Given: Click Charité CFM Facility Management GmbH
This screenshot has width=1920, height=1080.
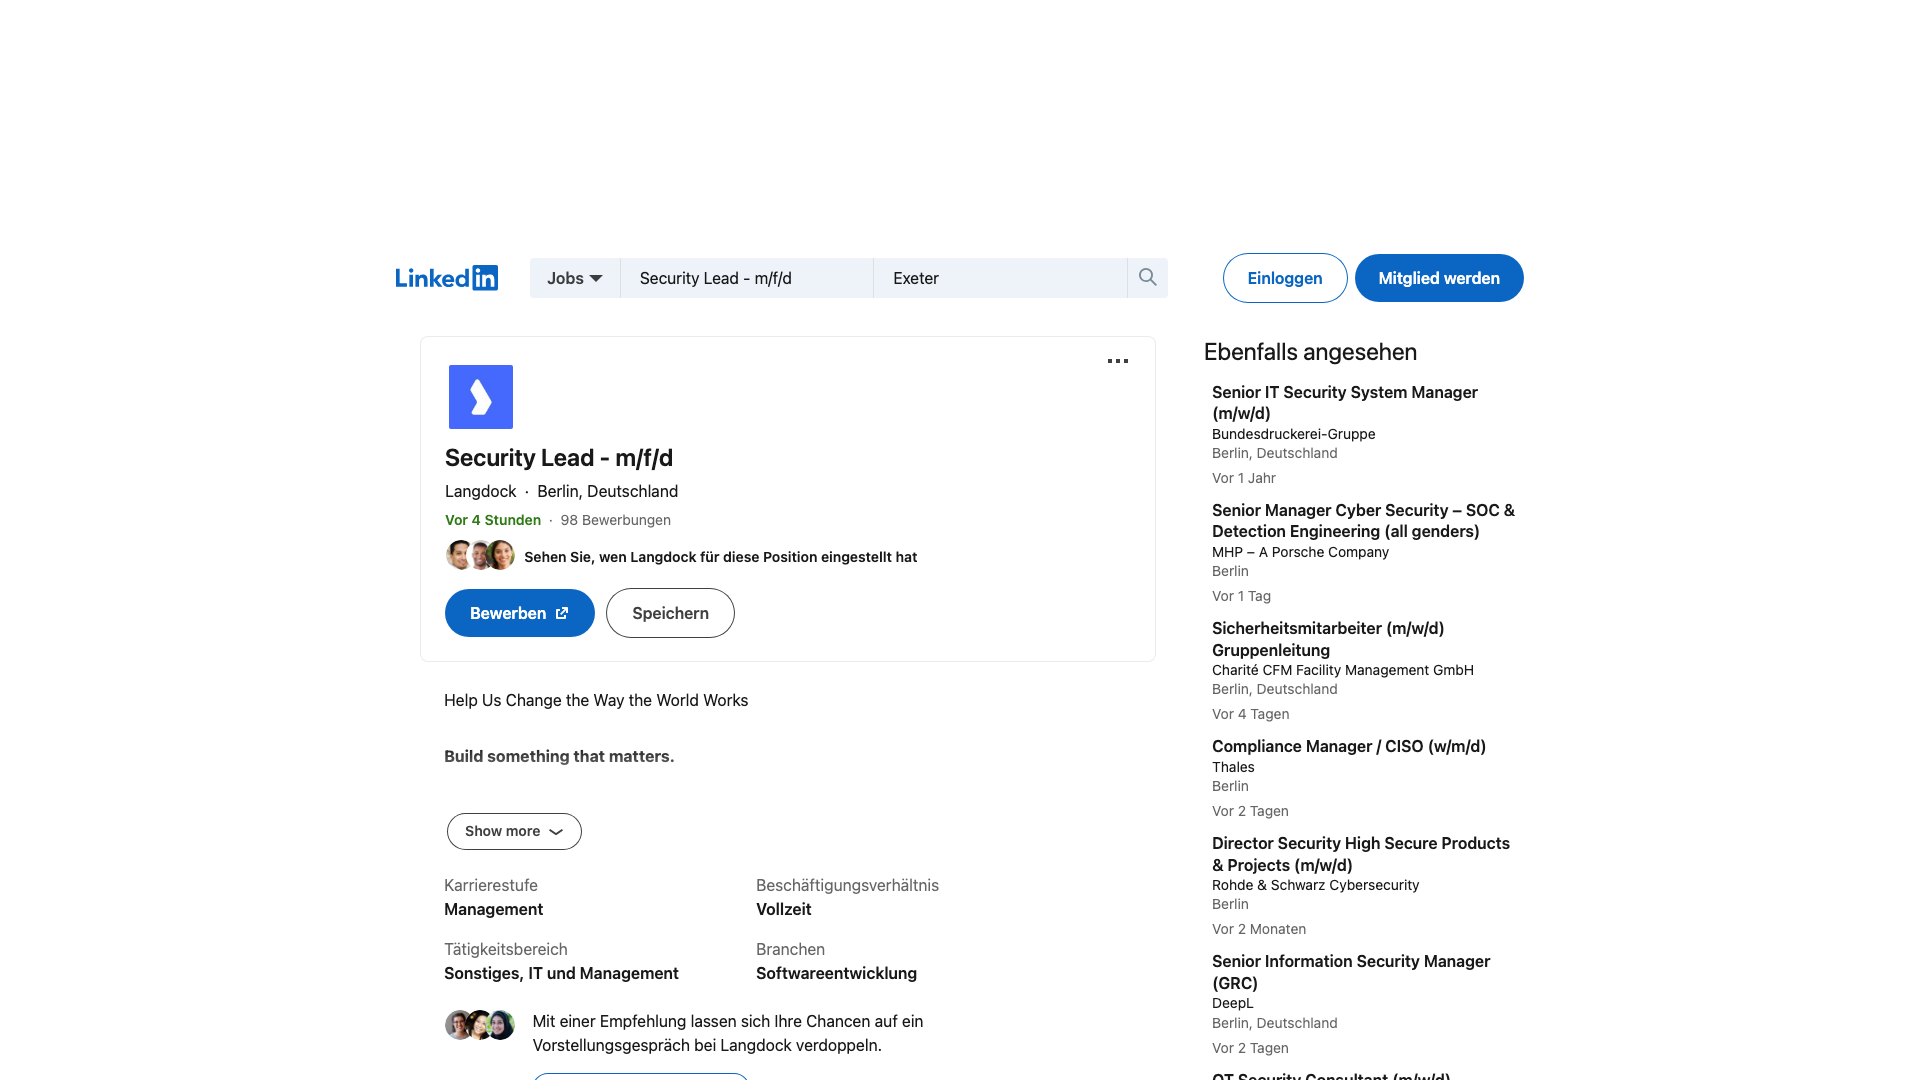Looking at the screenshot, I should click(x=1343, y=670).
